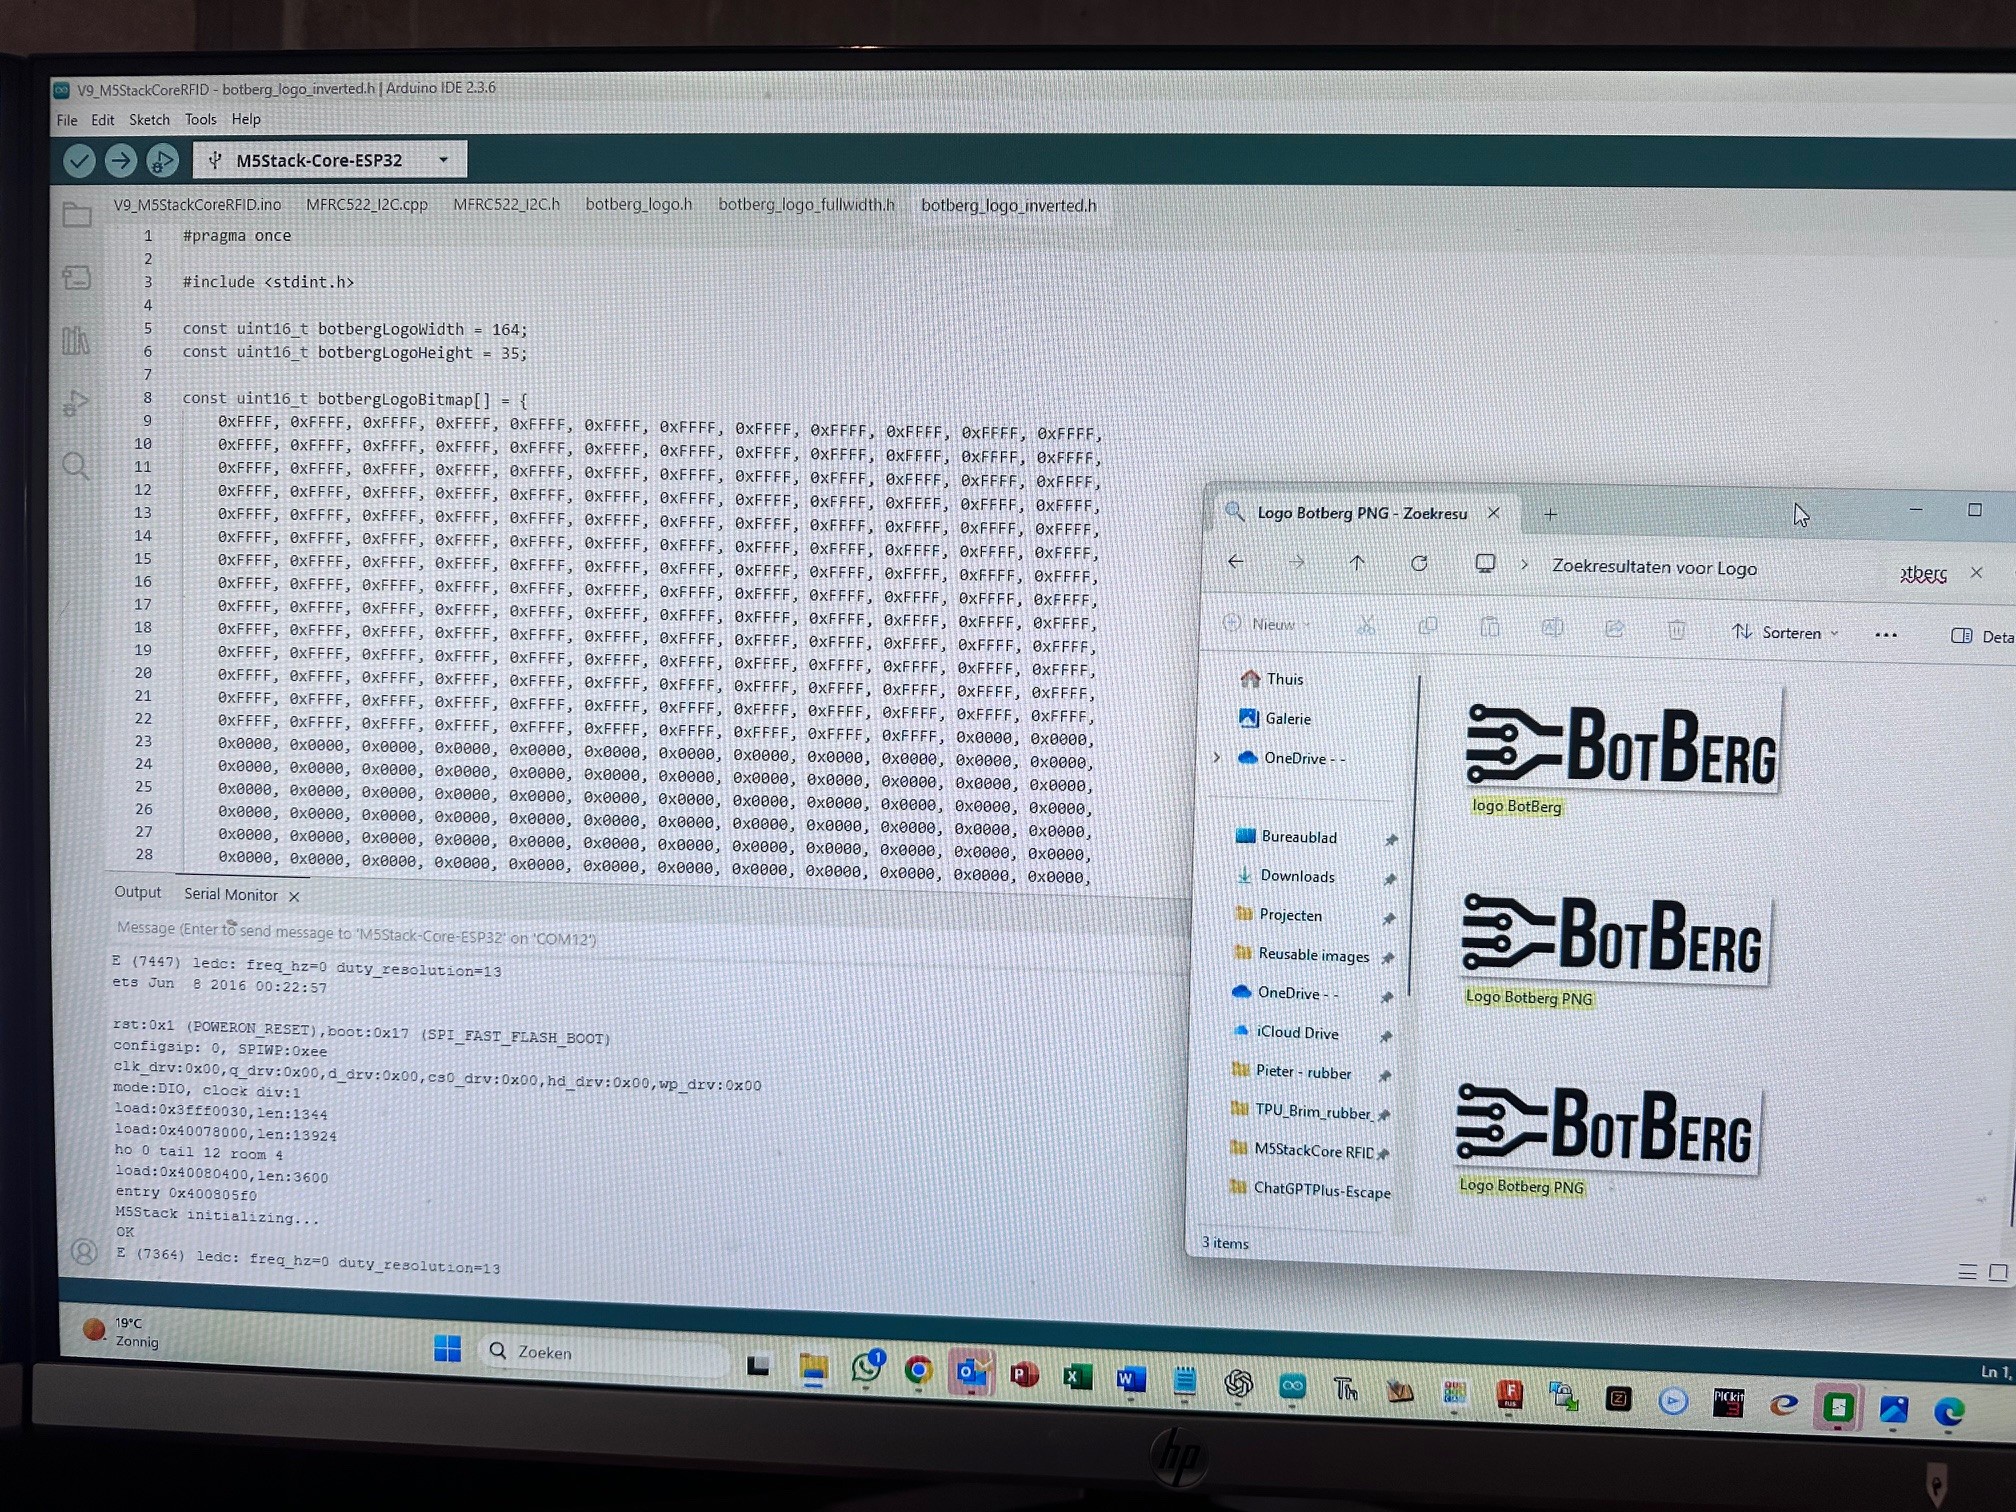
Task: Open the Search sidebar magnifier icon
Action: [x=76, y=466]
